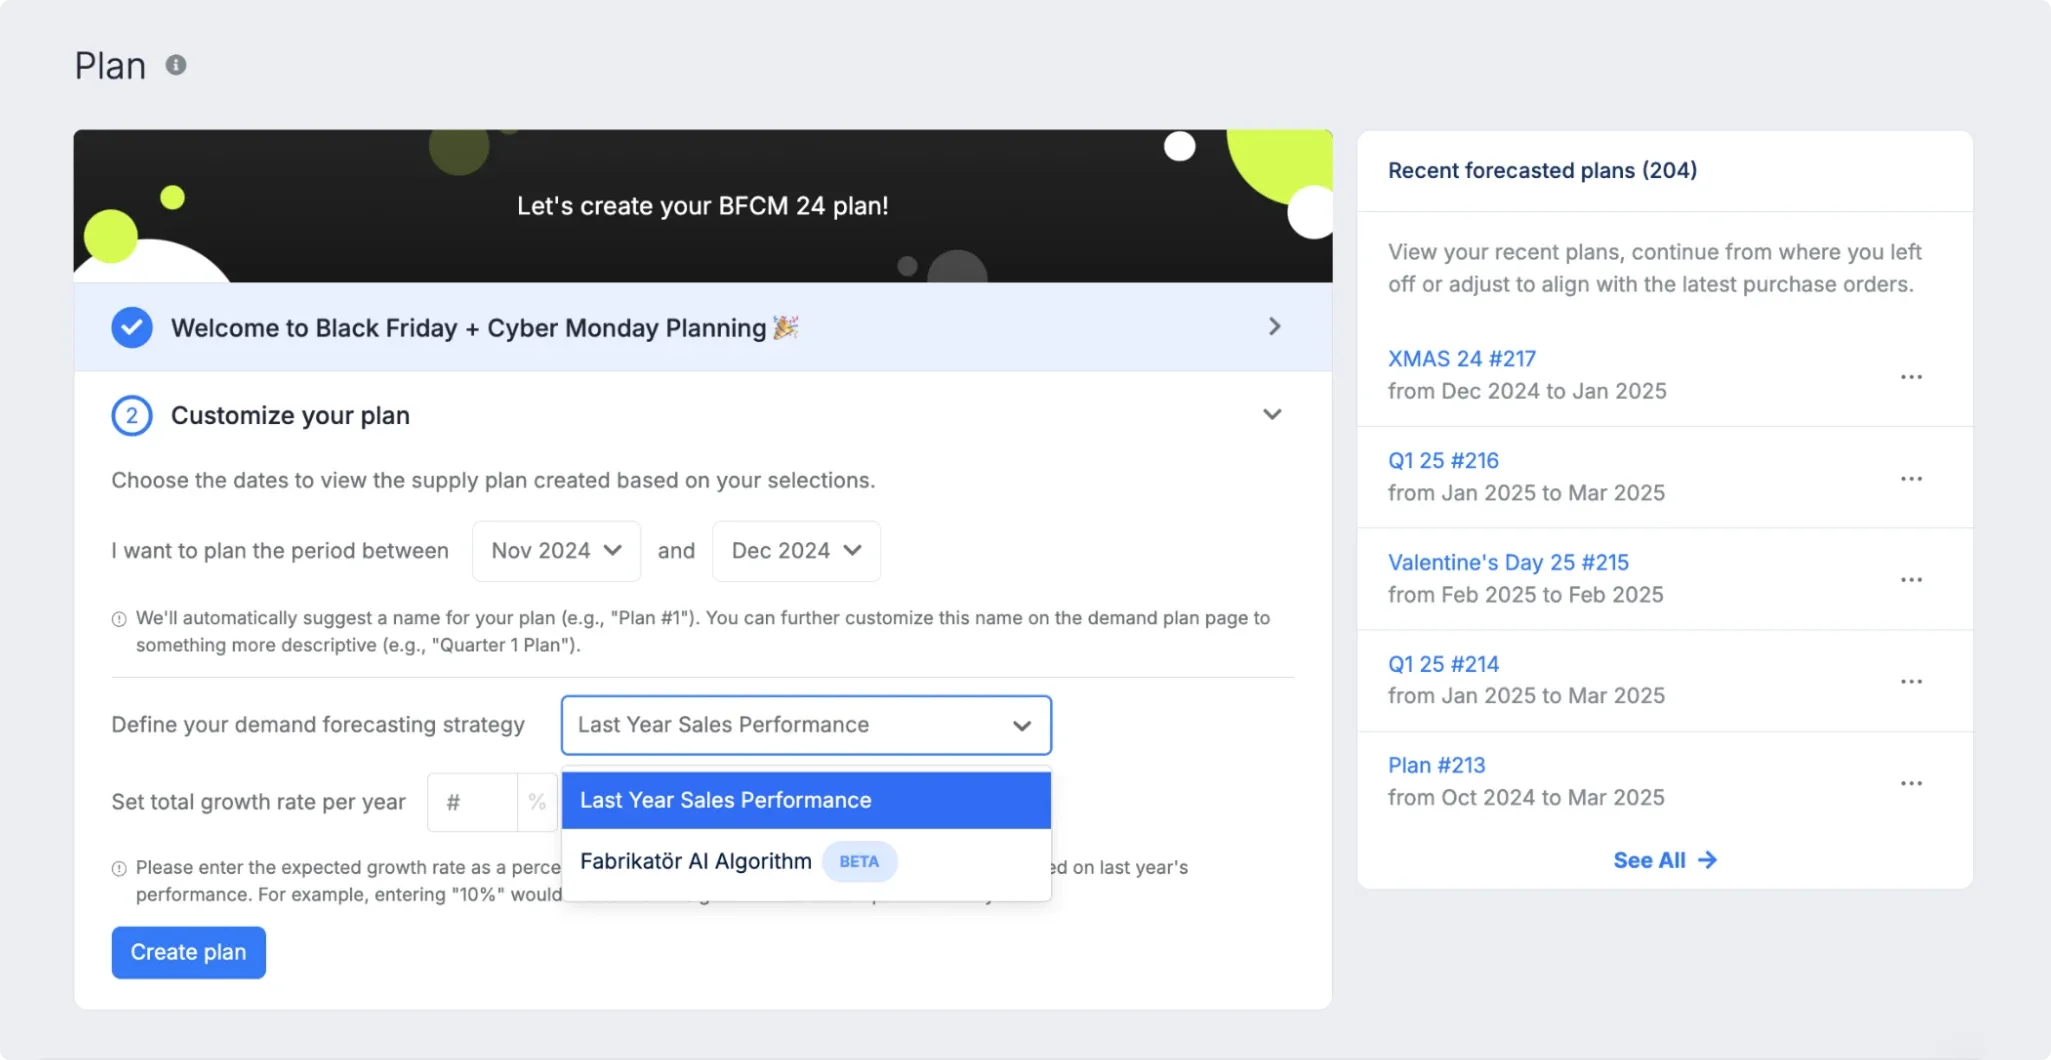Open the Plan #213 link
The image size is (2051, 1060).
click(1436, 765)
